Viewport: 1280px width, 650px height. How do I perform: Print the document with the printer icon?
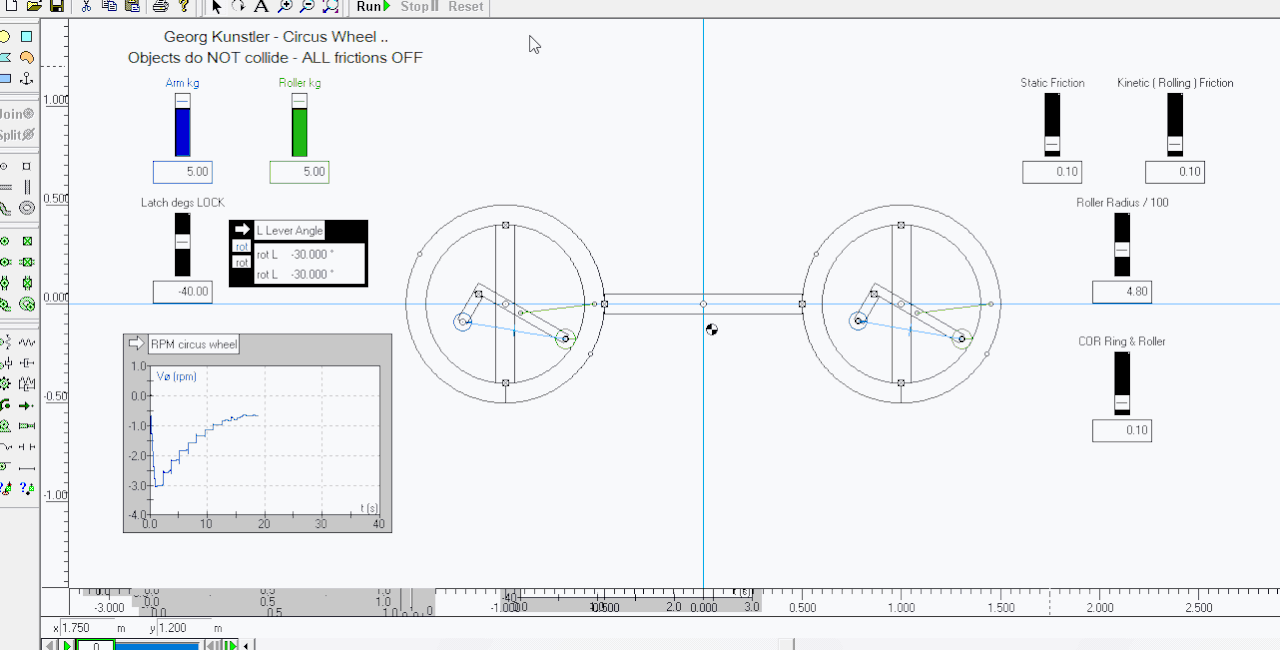click(160, 6)
